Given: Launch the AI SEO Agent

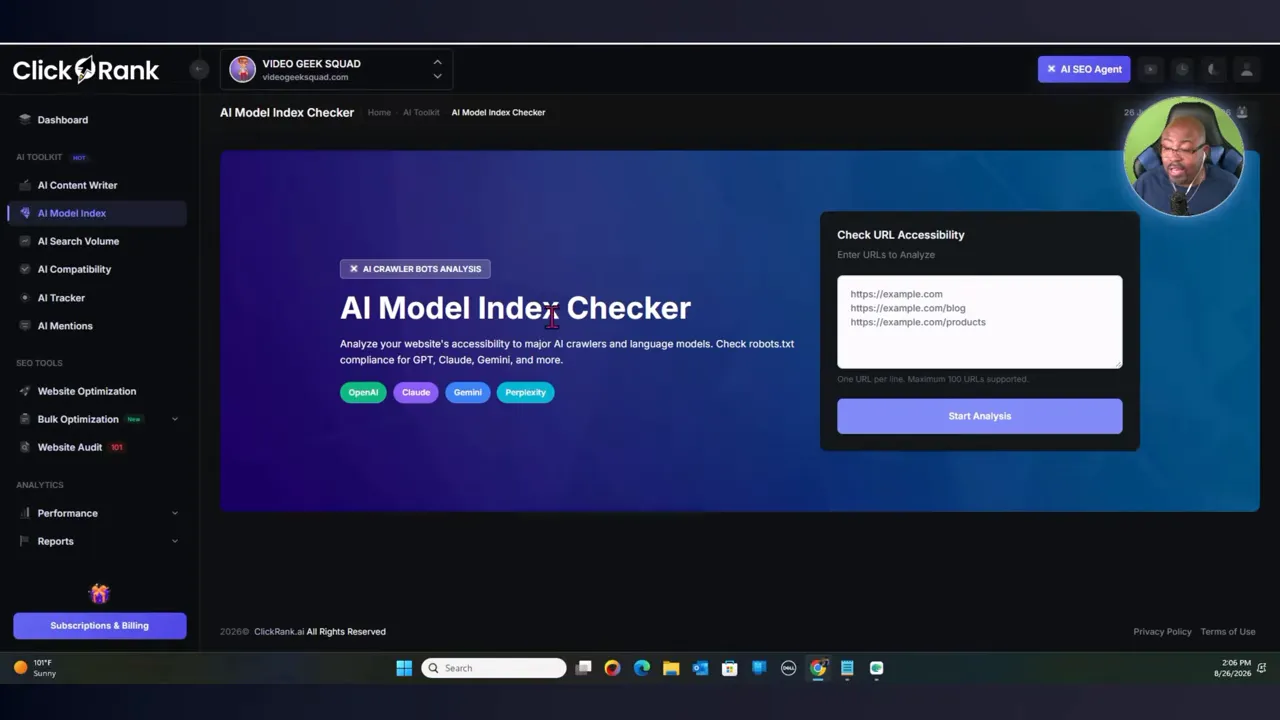Looking at the screenshot, I should [x=1084, y=69].
